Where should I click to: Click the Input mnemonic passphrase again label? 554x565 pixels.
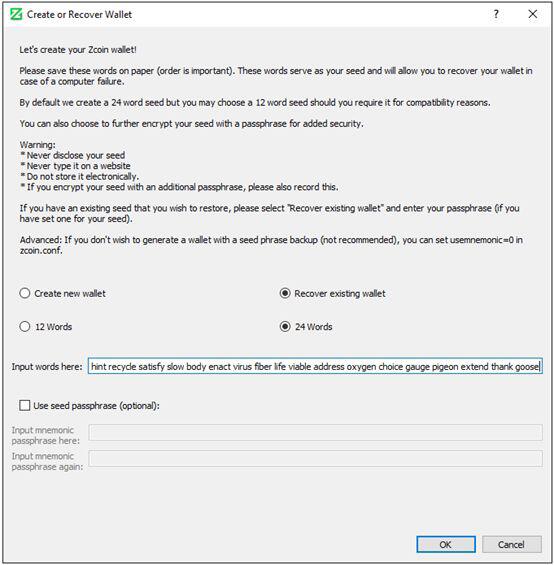click(x=47, y=461)
